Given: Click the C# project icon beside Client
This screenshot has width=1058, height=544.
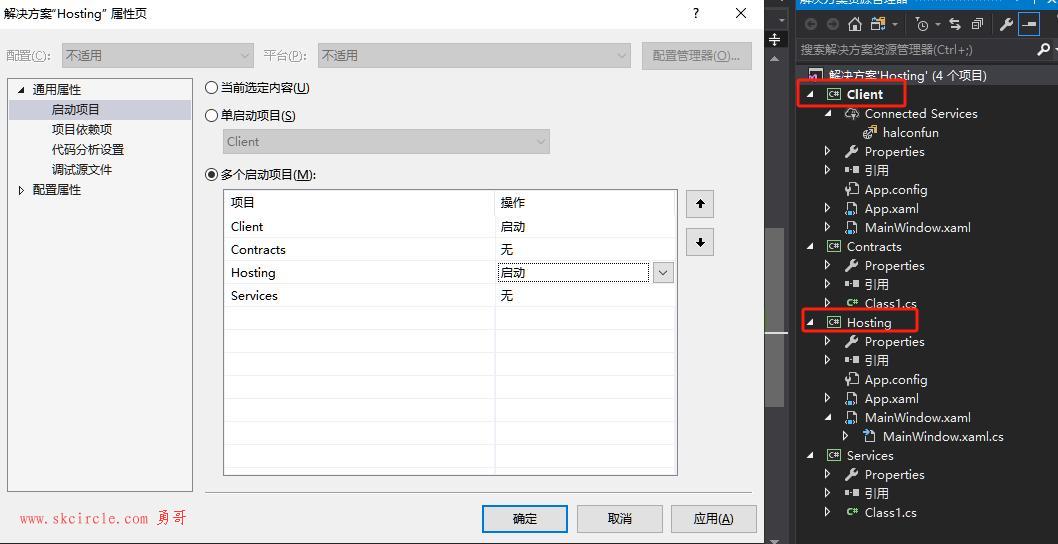Looking at the screenshot, I should 833,94.
